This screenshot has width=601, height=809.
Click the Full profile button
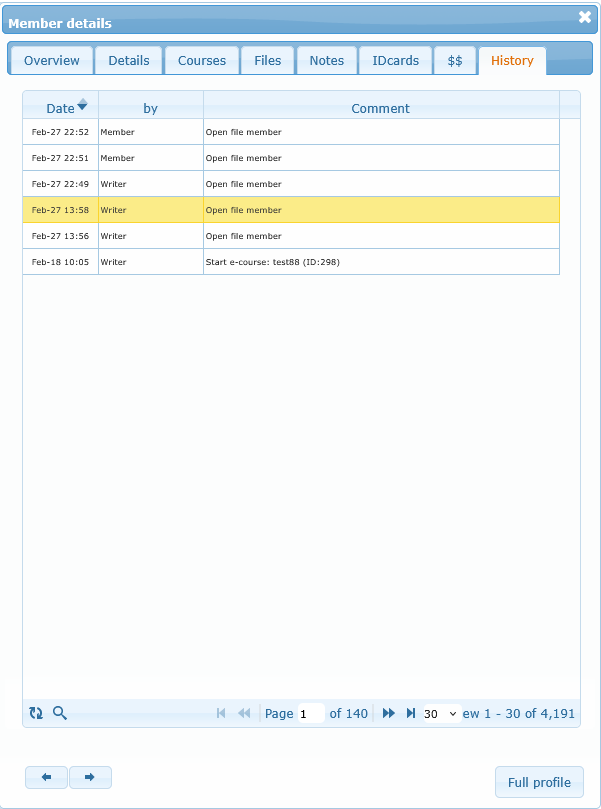pyautogui.click(x=539, y=782)
